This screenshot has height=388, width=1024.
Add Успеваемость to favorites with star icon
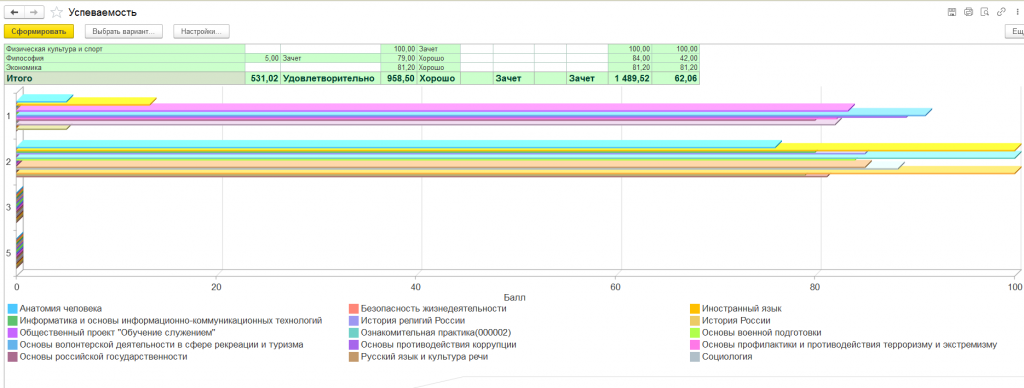tap(57, 12)
